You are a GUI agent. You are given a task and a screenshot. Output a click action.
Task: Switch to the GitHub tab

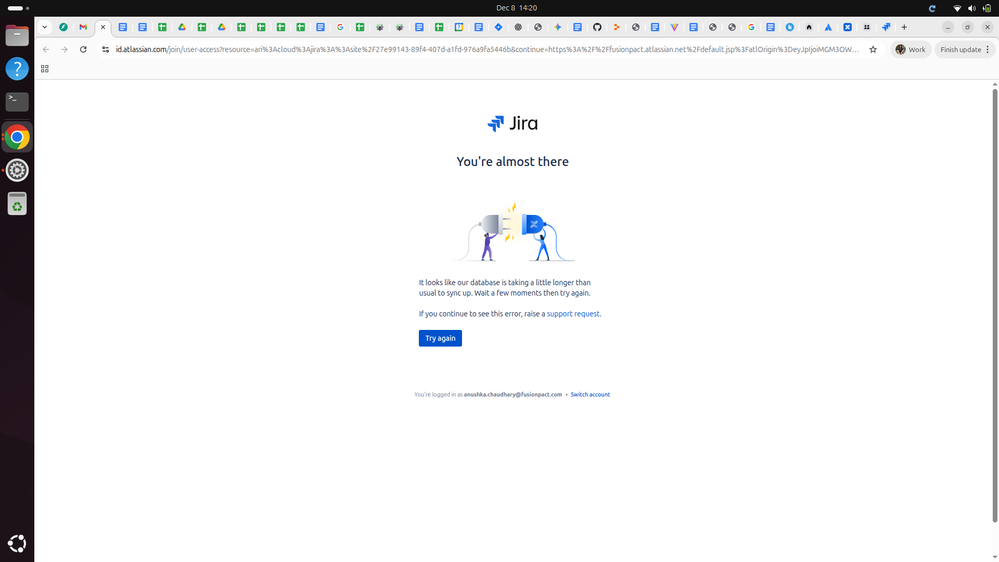597,27
